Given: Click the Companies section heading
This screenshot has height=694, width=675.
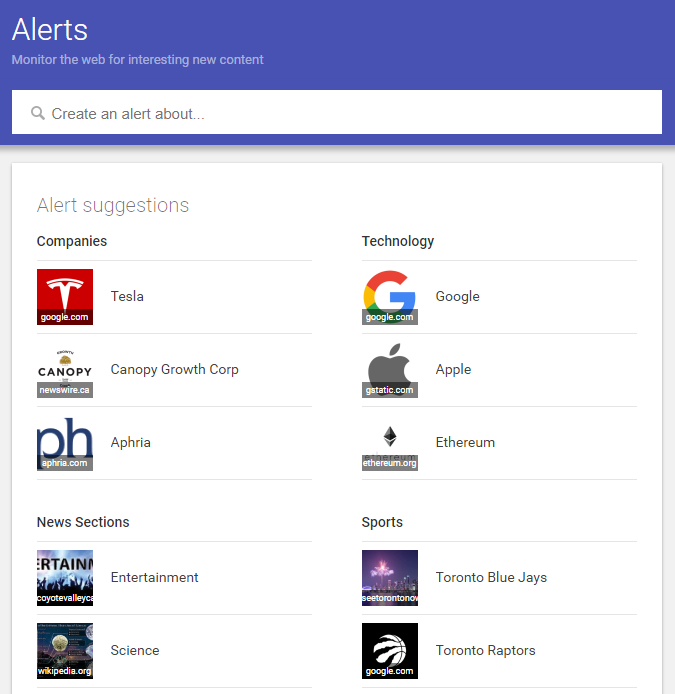Looking at the screenshot, I should pyautogui.click(x=72, y=241).
